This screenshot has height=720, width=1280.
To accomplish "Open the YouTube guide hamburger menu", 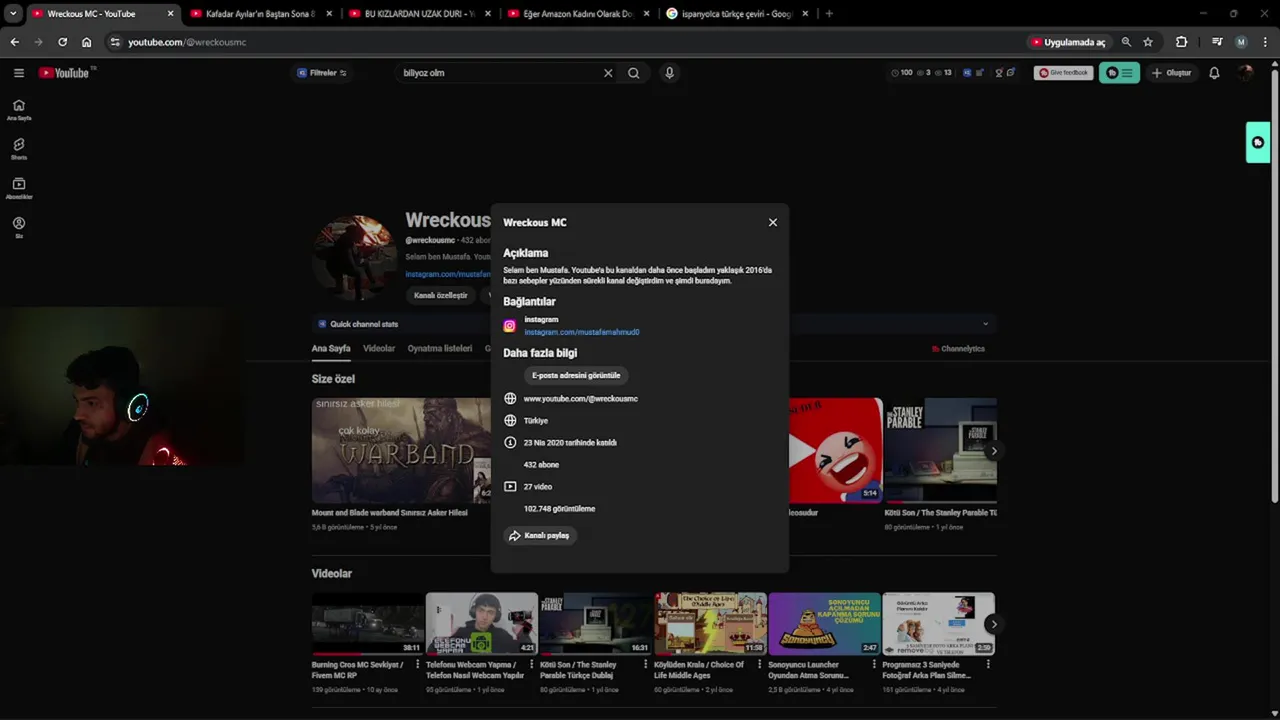I will (18, 73).
